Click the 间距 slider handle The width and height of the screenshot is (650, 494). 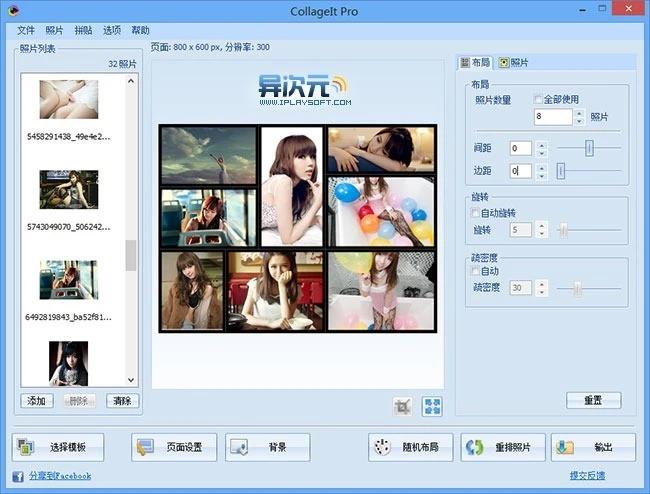click(x=589, y=148)
